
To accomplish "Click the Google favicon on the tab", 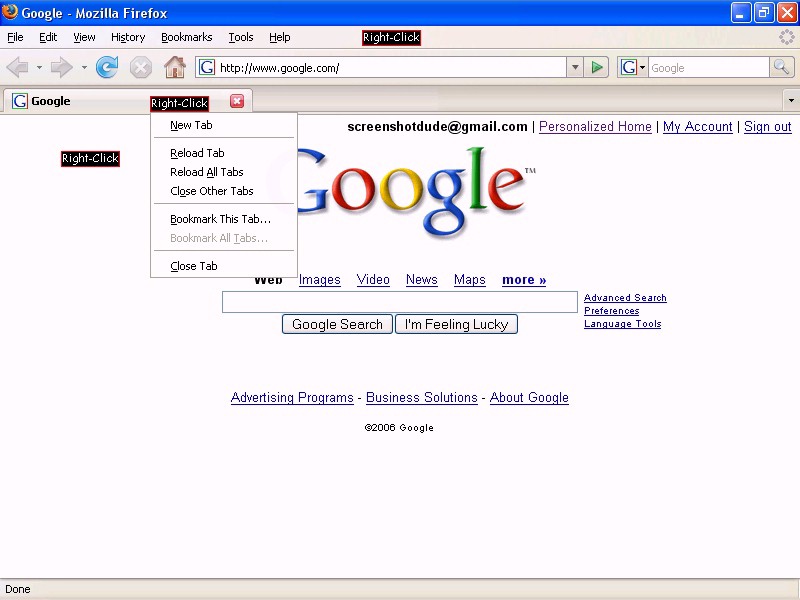I will (x=19, y=101).
